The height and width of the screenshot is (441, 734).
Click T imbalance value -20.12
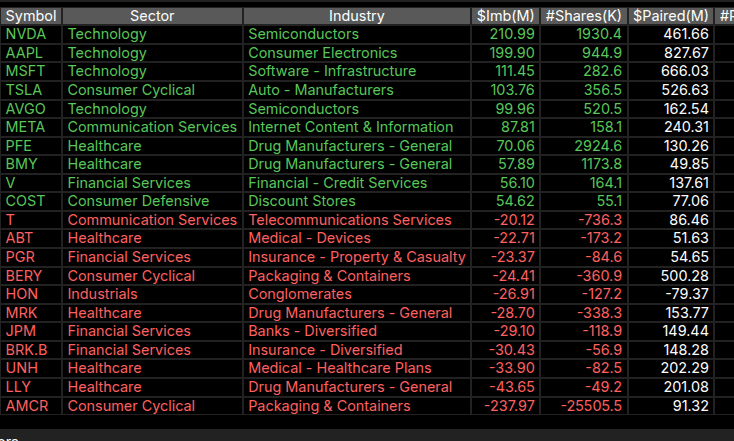pos(506,220)
